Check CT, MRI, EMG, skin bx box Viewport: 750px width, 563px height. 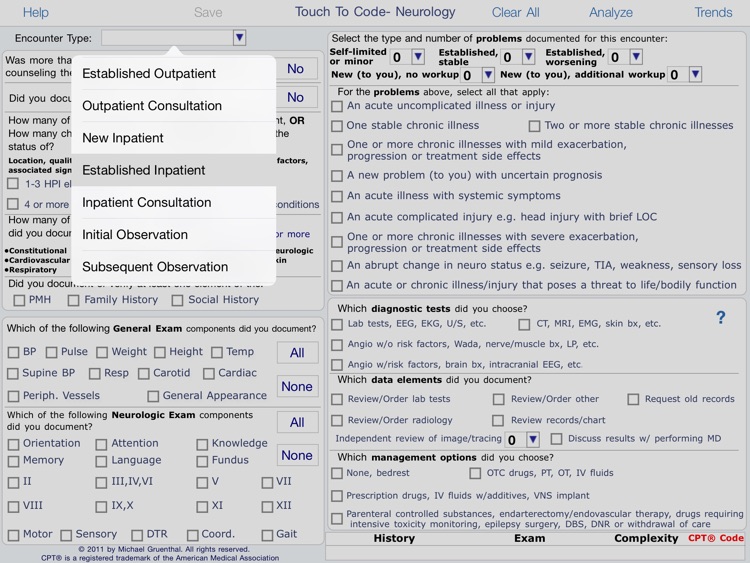pos(524,325)
